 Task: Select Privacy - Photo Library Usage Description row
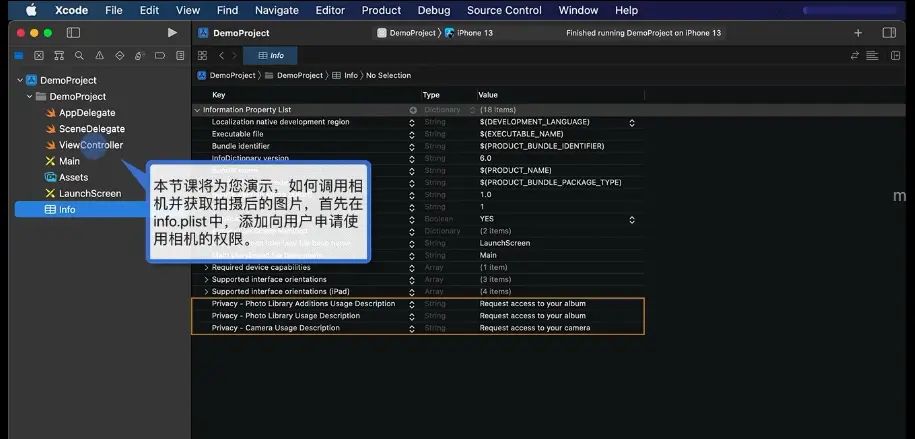point(418,316)
